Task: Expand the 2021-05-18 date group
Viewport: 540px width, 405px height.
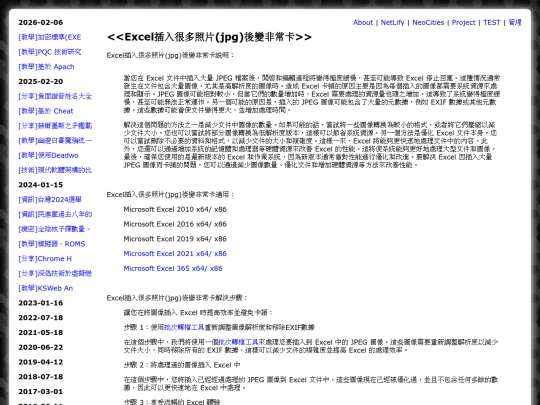Action: 41,332
